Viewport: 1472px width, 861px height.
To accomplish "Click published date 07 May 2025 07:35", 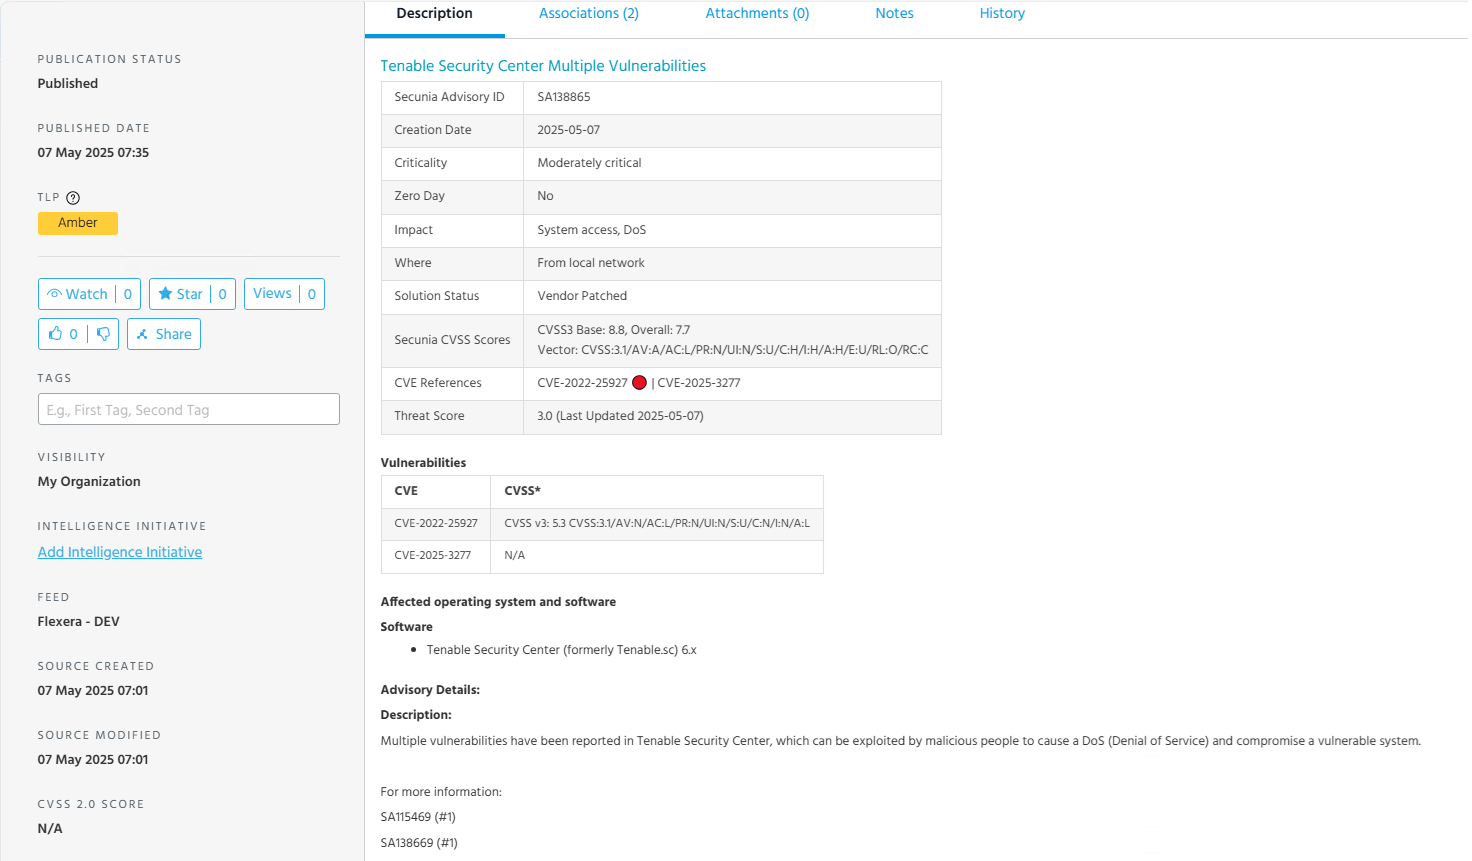I will [93, 153].
